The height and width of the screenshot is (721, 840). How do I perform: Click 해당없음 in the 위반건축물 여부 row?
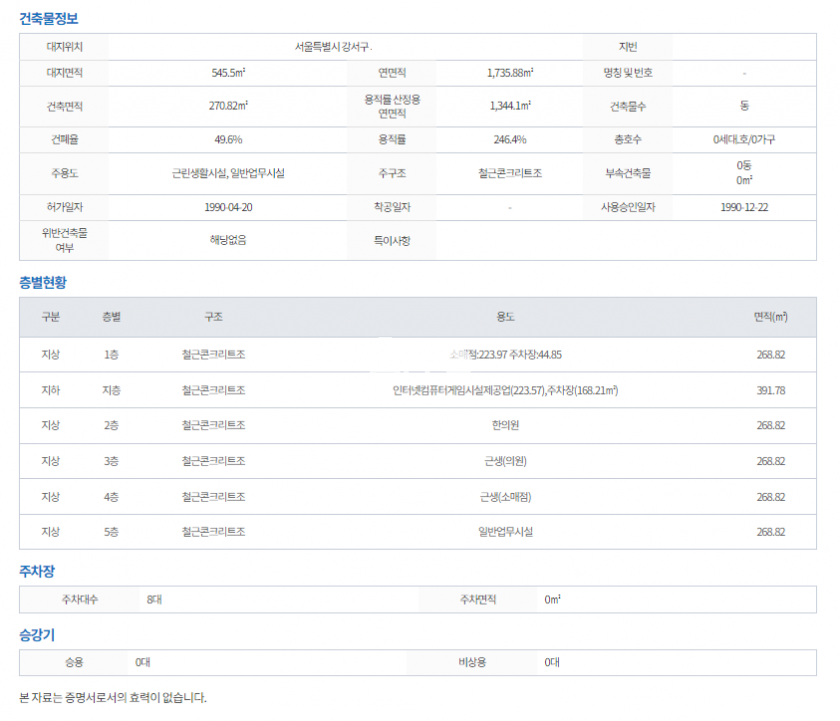coord(229,240)
